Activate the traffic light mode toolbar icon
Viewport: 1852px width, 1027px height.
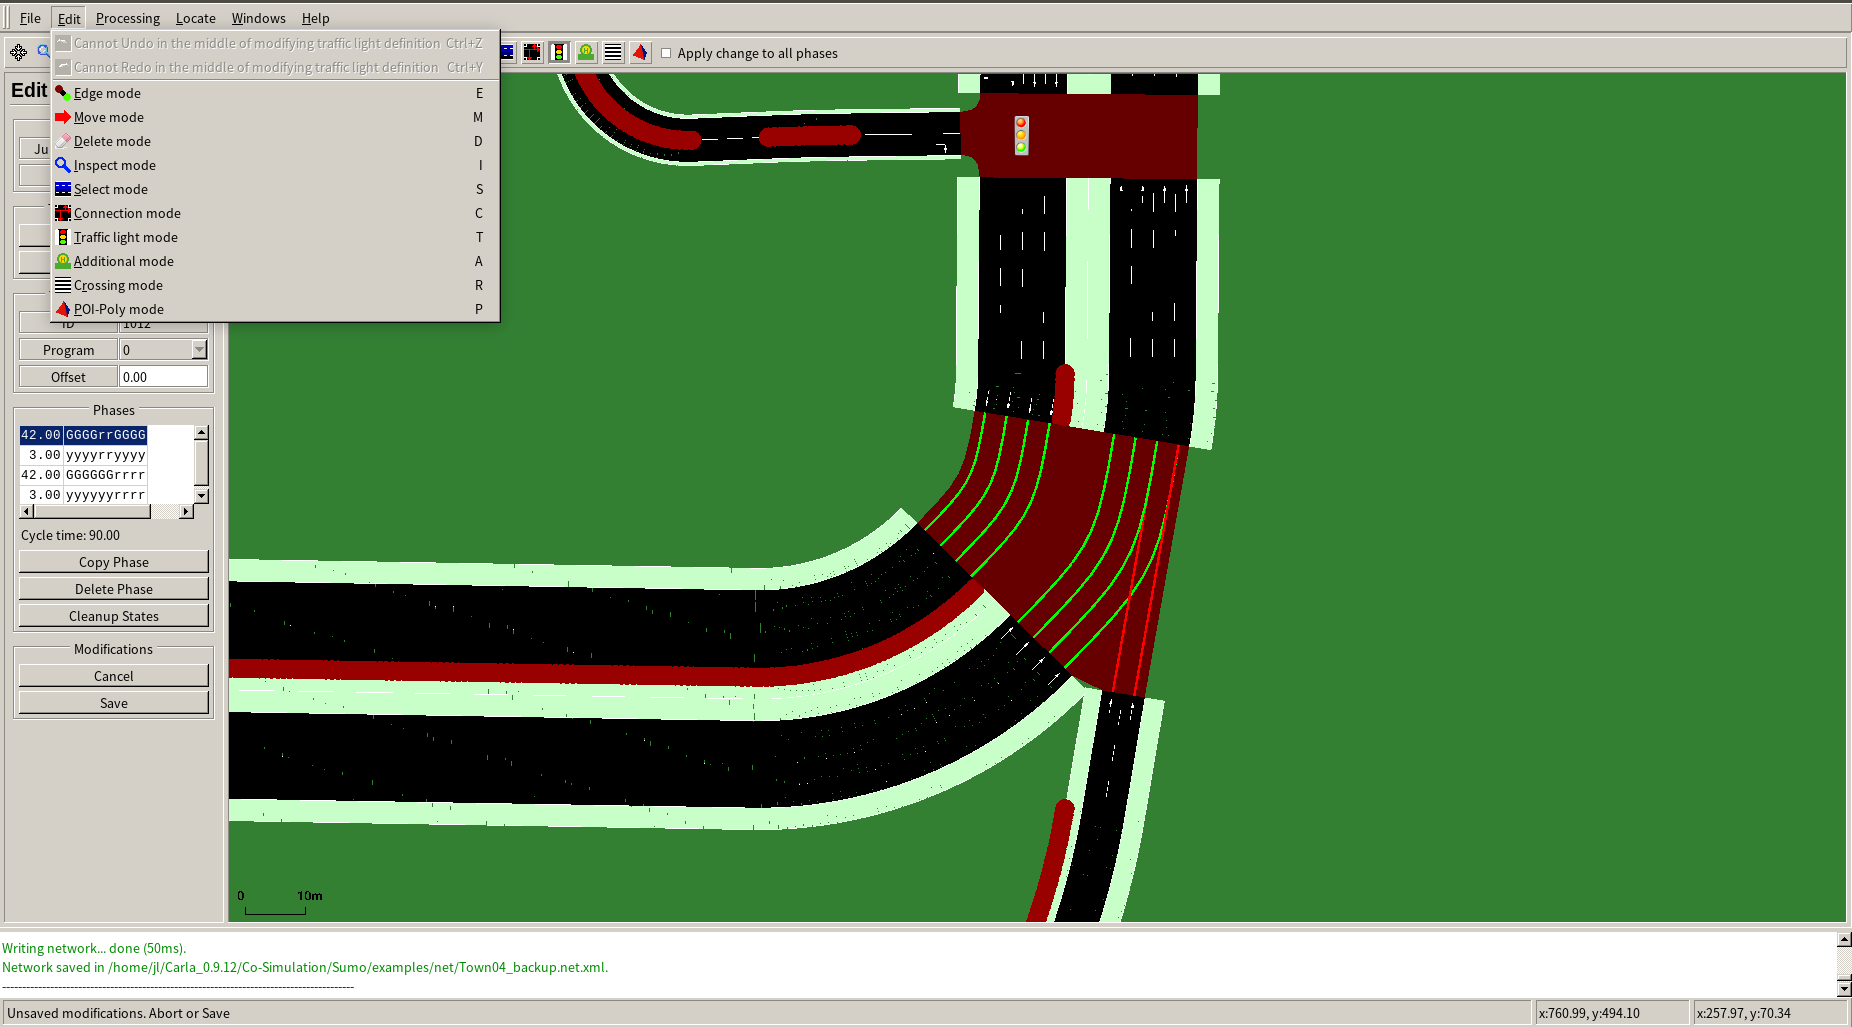[x=560, y=52]
